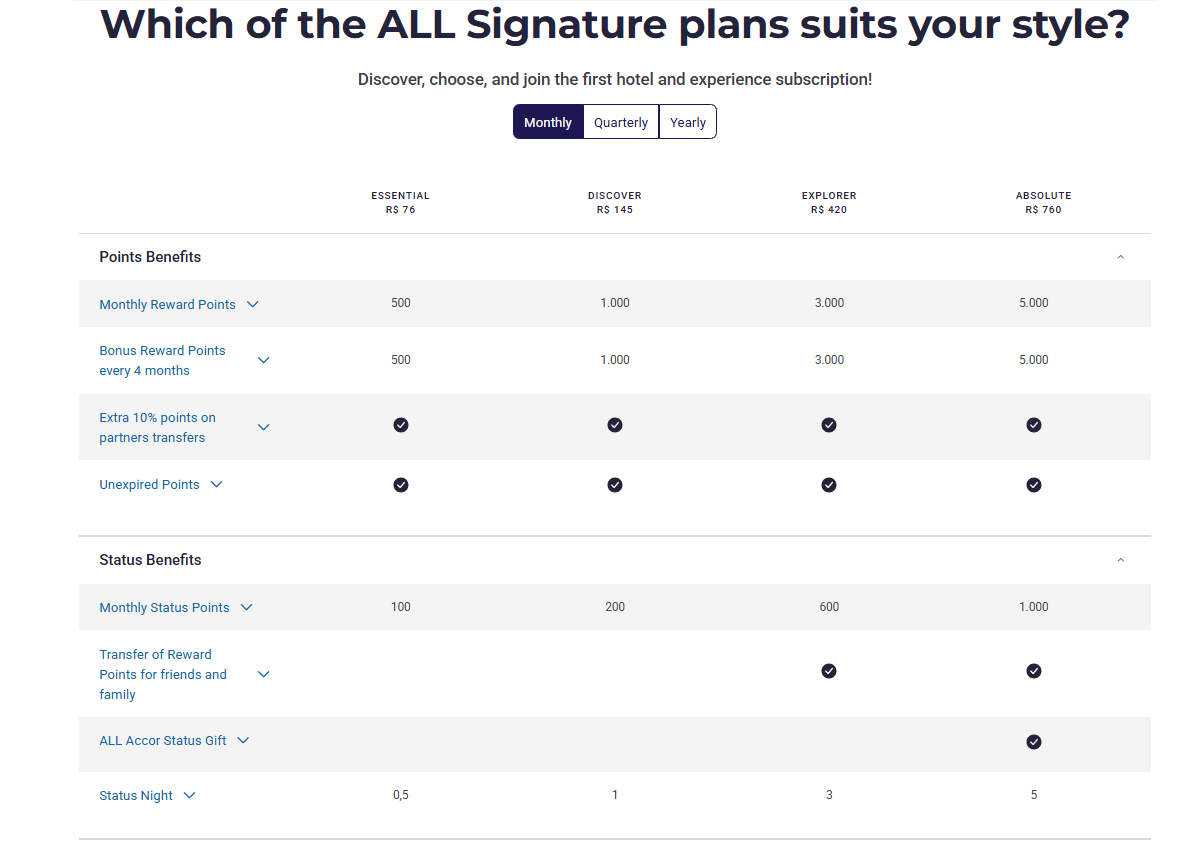
Task: Click Essential checkmark for Unexpired Points
Action: click(x=401, y=484)
